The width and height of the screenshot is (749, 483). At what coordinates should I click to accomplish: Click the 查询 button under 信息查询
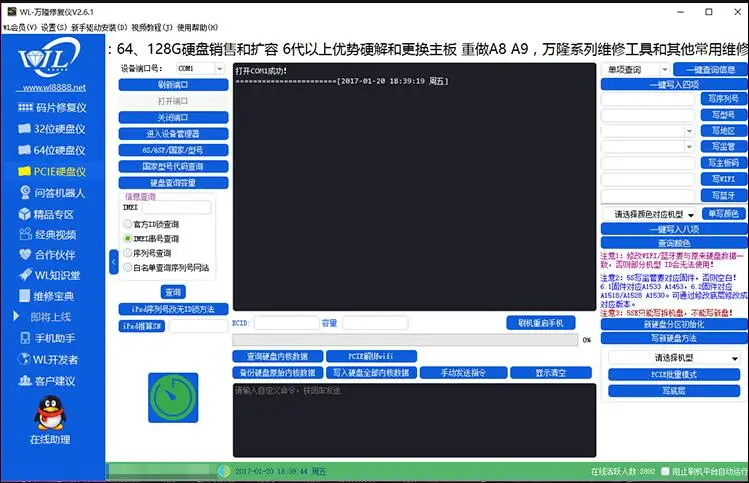pyautogui.click(x=173, y=292)
